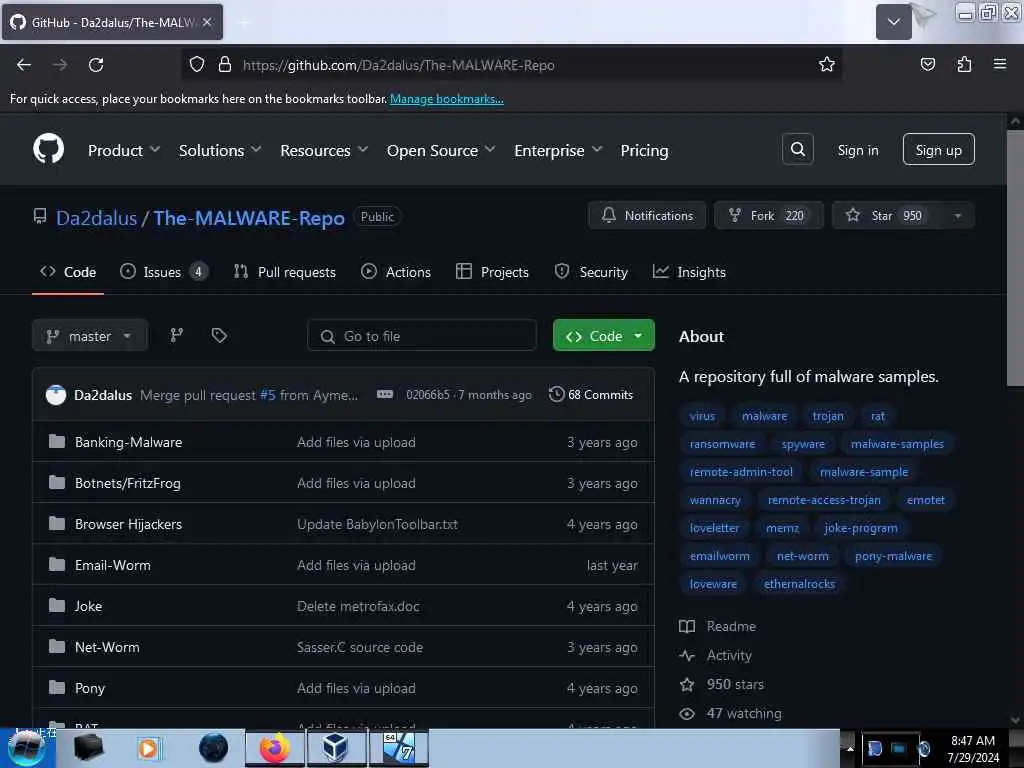Reload the page using the refresh icon

pyautogui.click(x=96, y=65)
